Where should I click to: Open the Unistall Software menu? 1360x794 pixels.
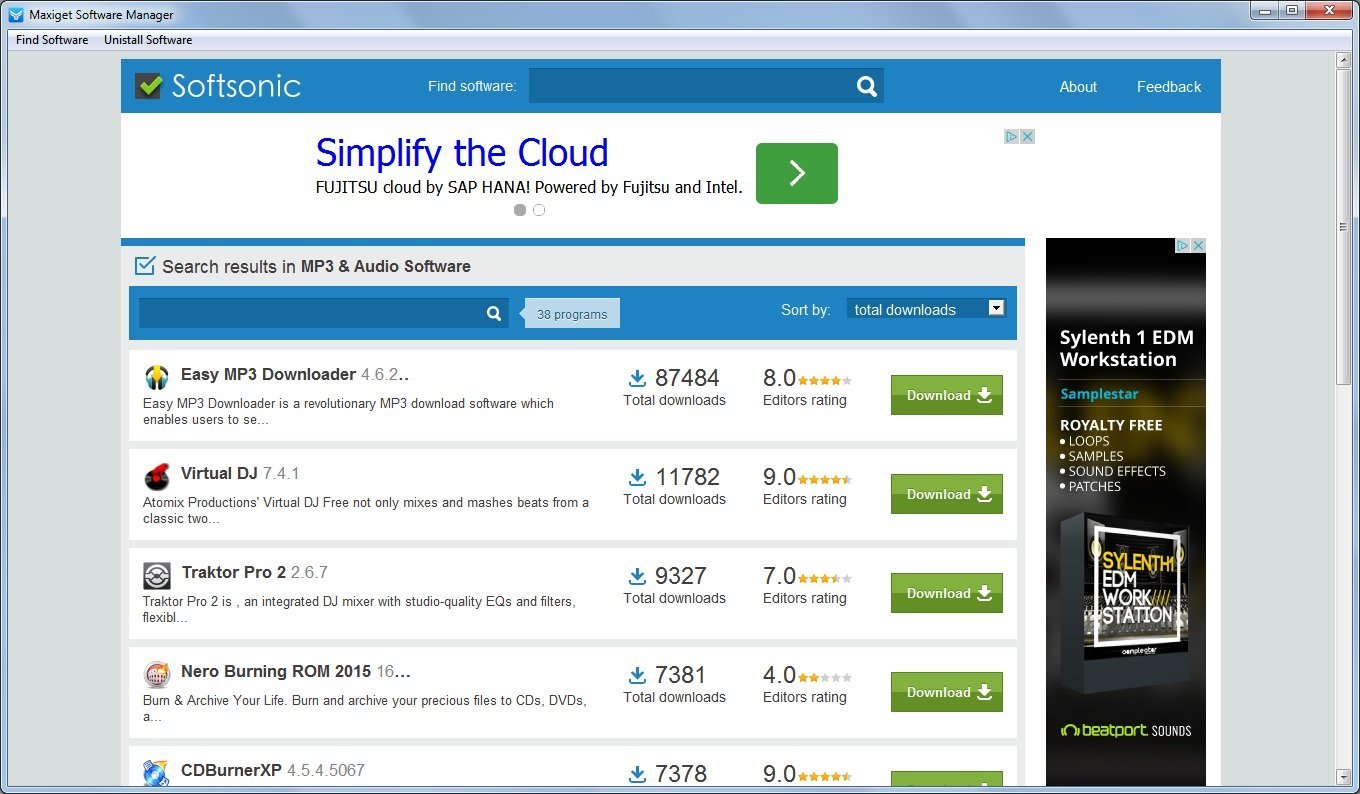tap(147, 40)
